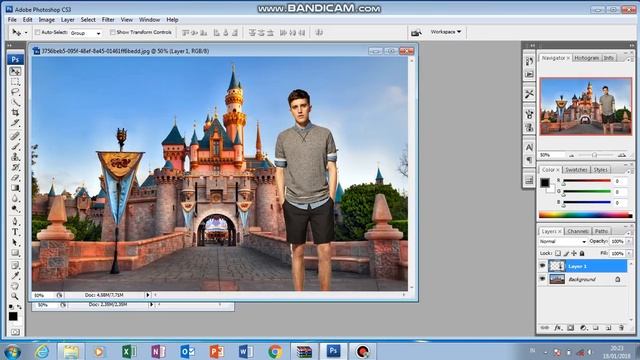Switch to the Channels tab
This screenshot has height=360, width=640.
tap(578, 231)
